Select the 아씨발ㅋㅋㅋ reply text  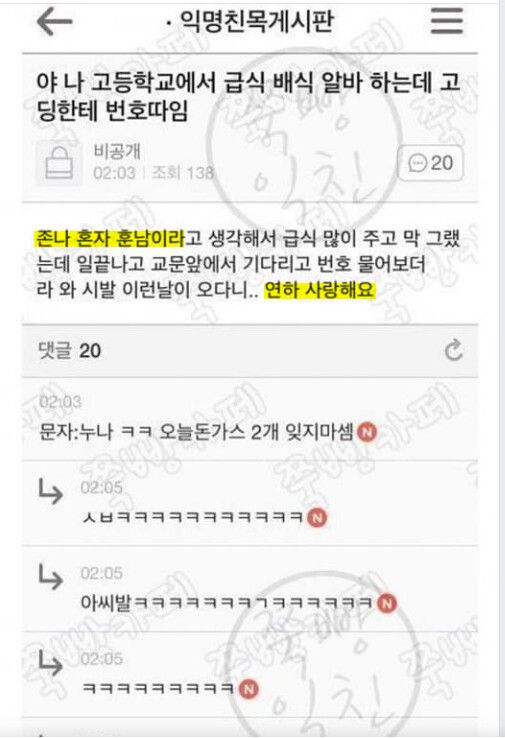tap(228, 603)
